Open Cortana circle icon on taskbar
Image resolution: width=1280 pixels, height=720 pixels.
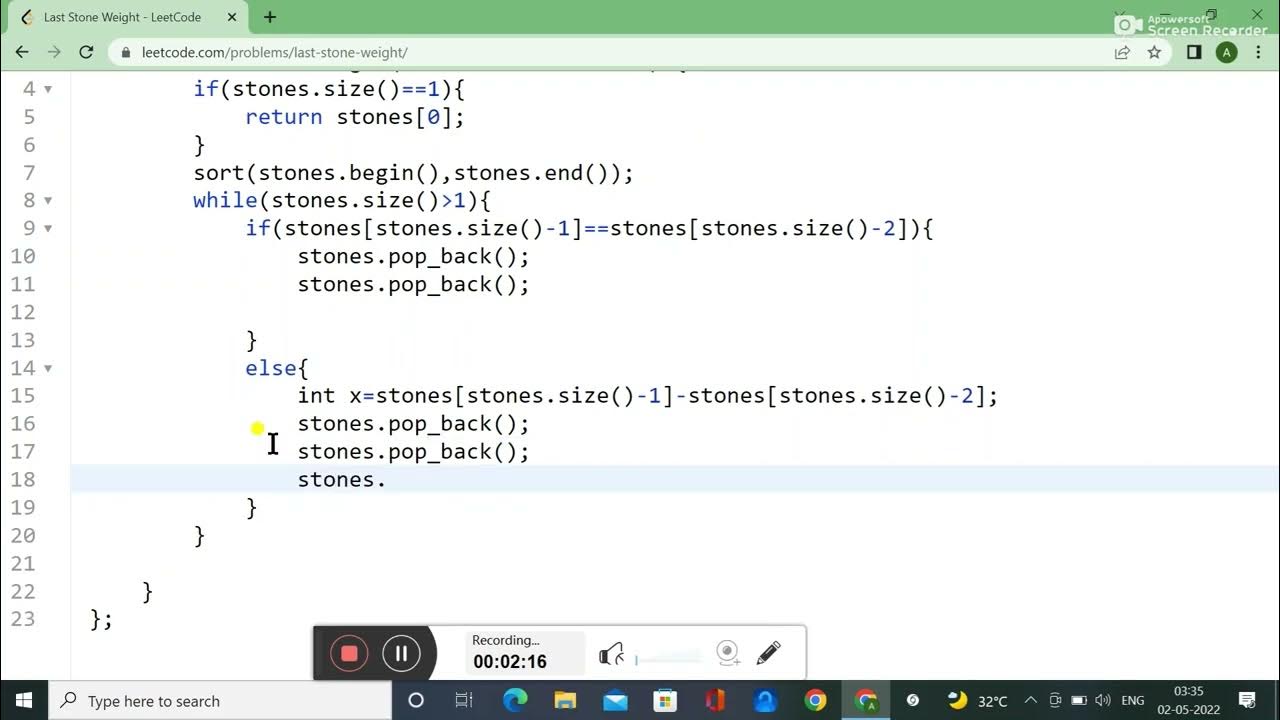416,700
